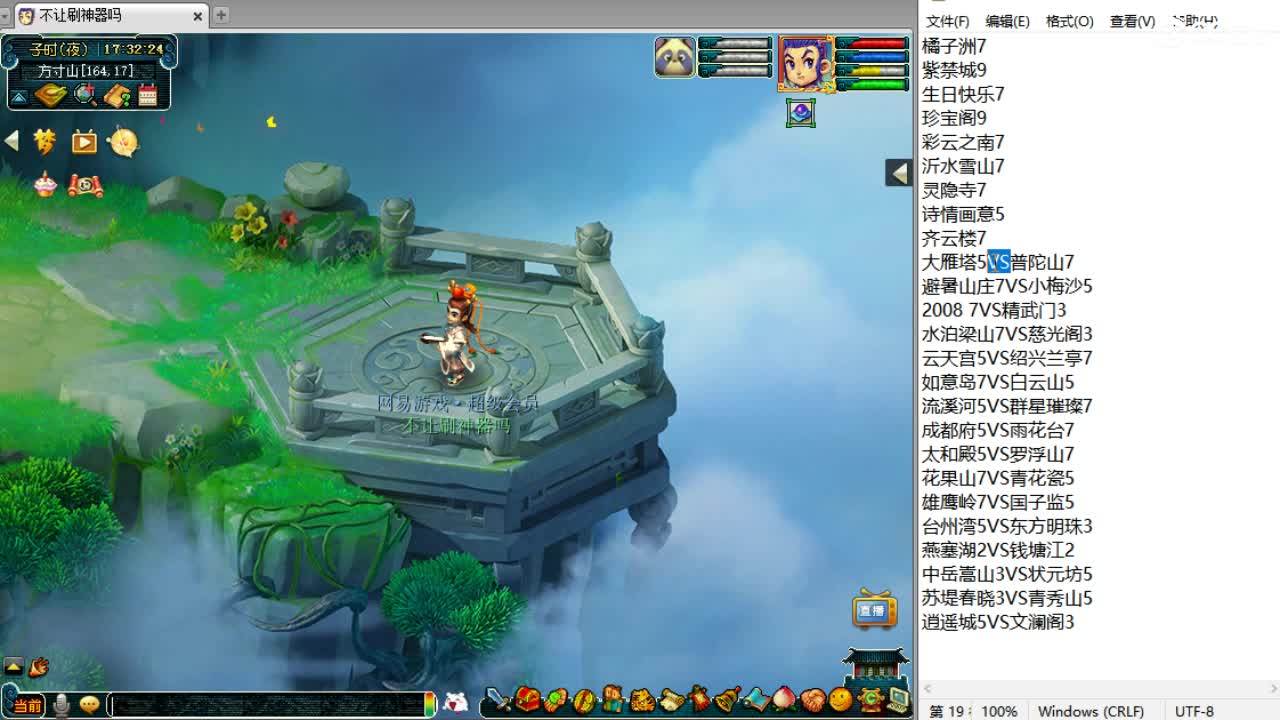1280x720 pixels.
Task: Click Windows (CRLF) in the status bar
Action: 1091,711
